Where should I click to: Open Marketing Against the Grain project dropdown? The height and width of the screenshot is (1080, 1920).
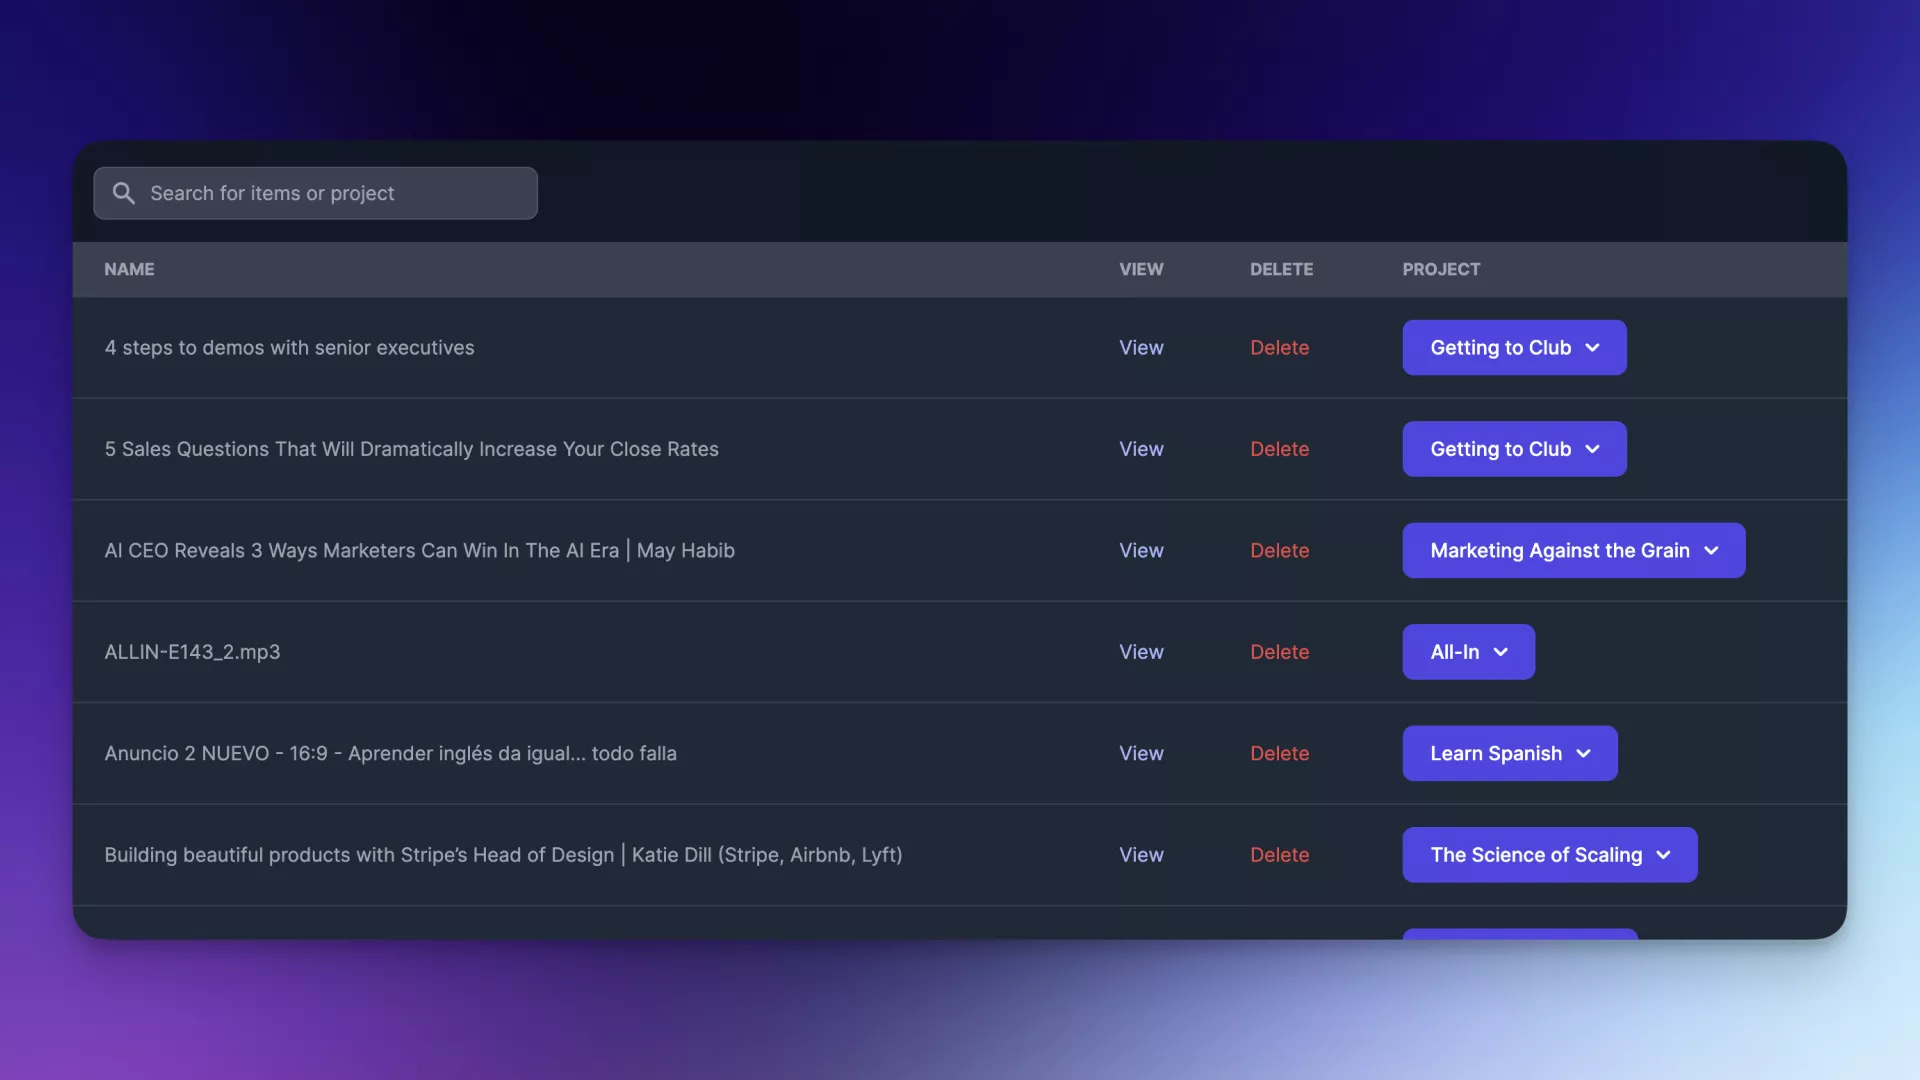tap(1573, 551)
